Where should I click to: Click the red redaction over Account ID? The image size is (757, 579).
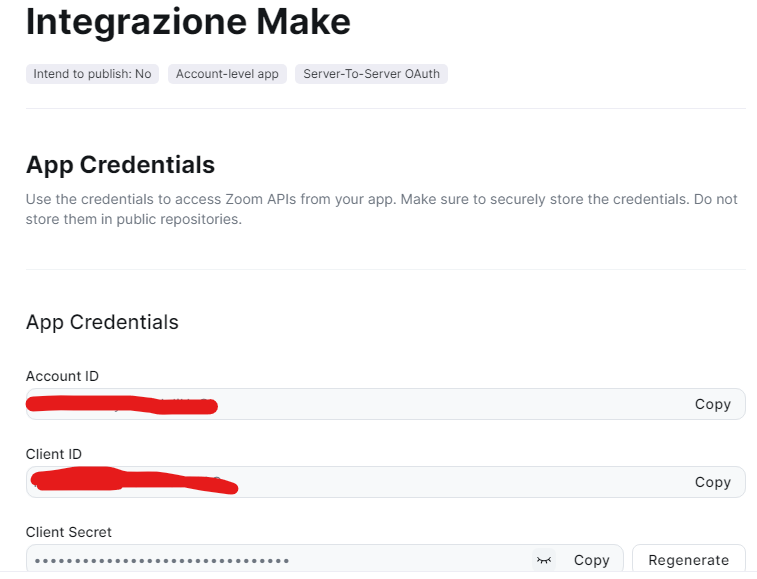coord(122,404)
